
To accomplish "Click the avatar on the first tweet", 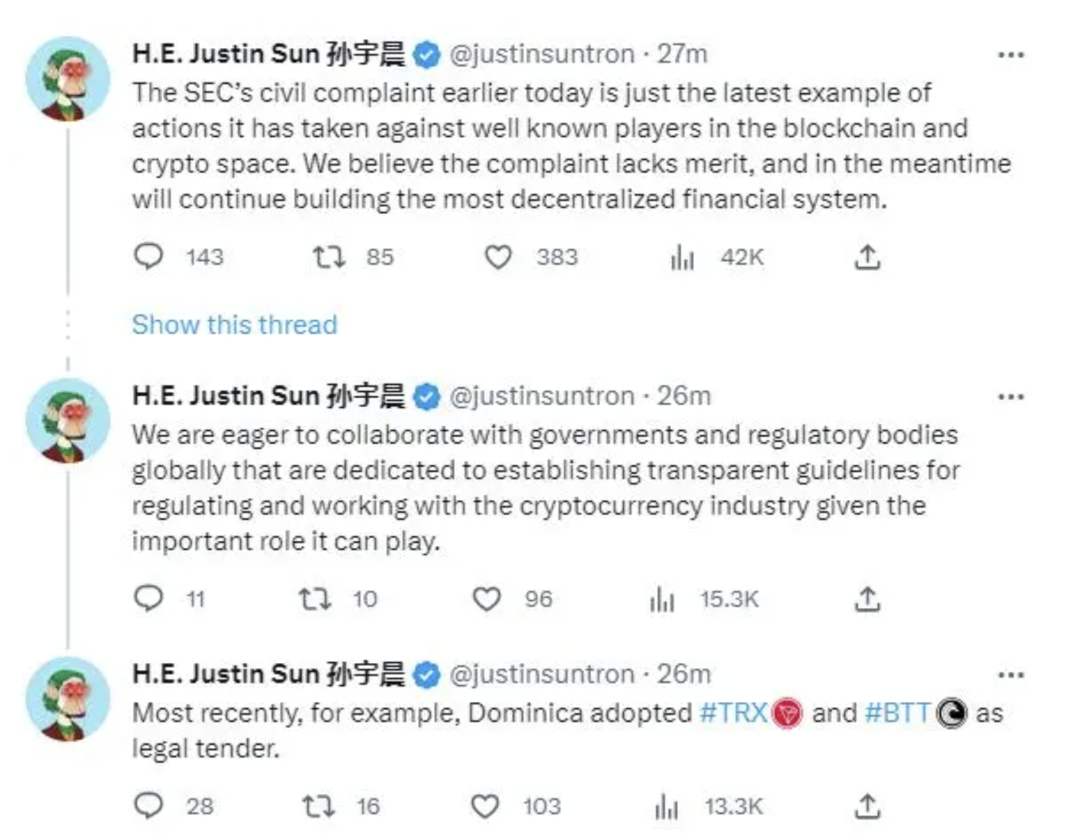I will click(67, 80).
